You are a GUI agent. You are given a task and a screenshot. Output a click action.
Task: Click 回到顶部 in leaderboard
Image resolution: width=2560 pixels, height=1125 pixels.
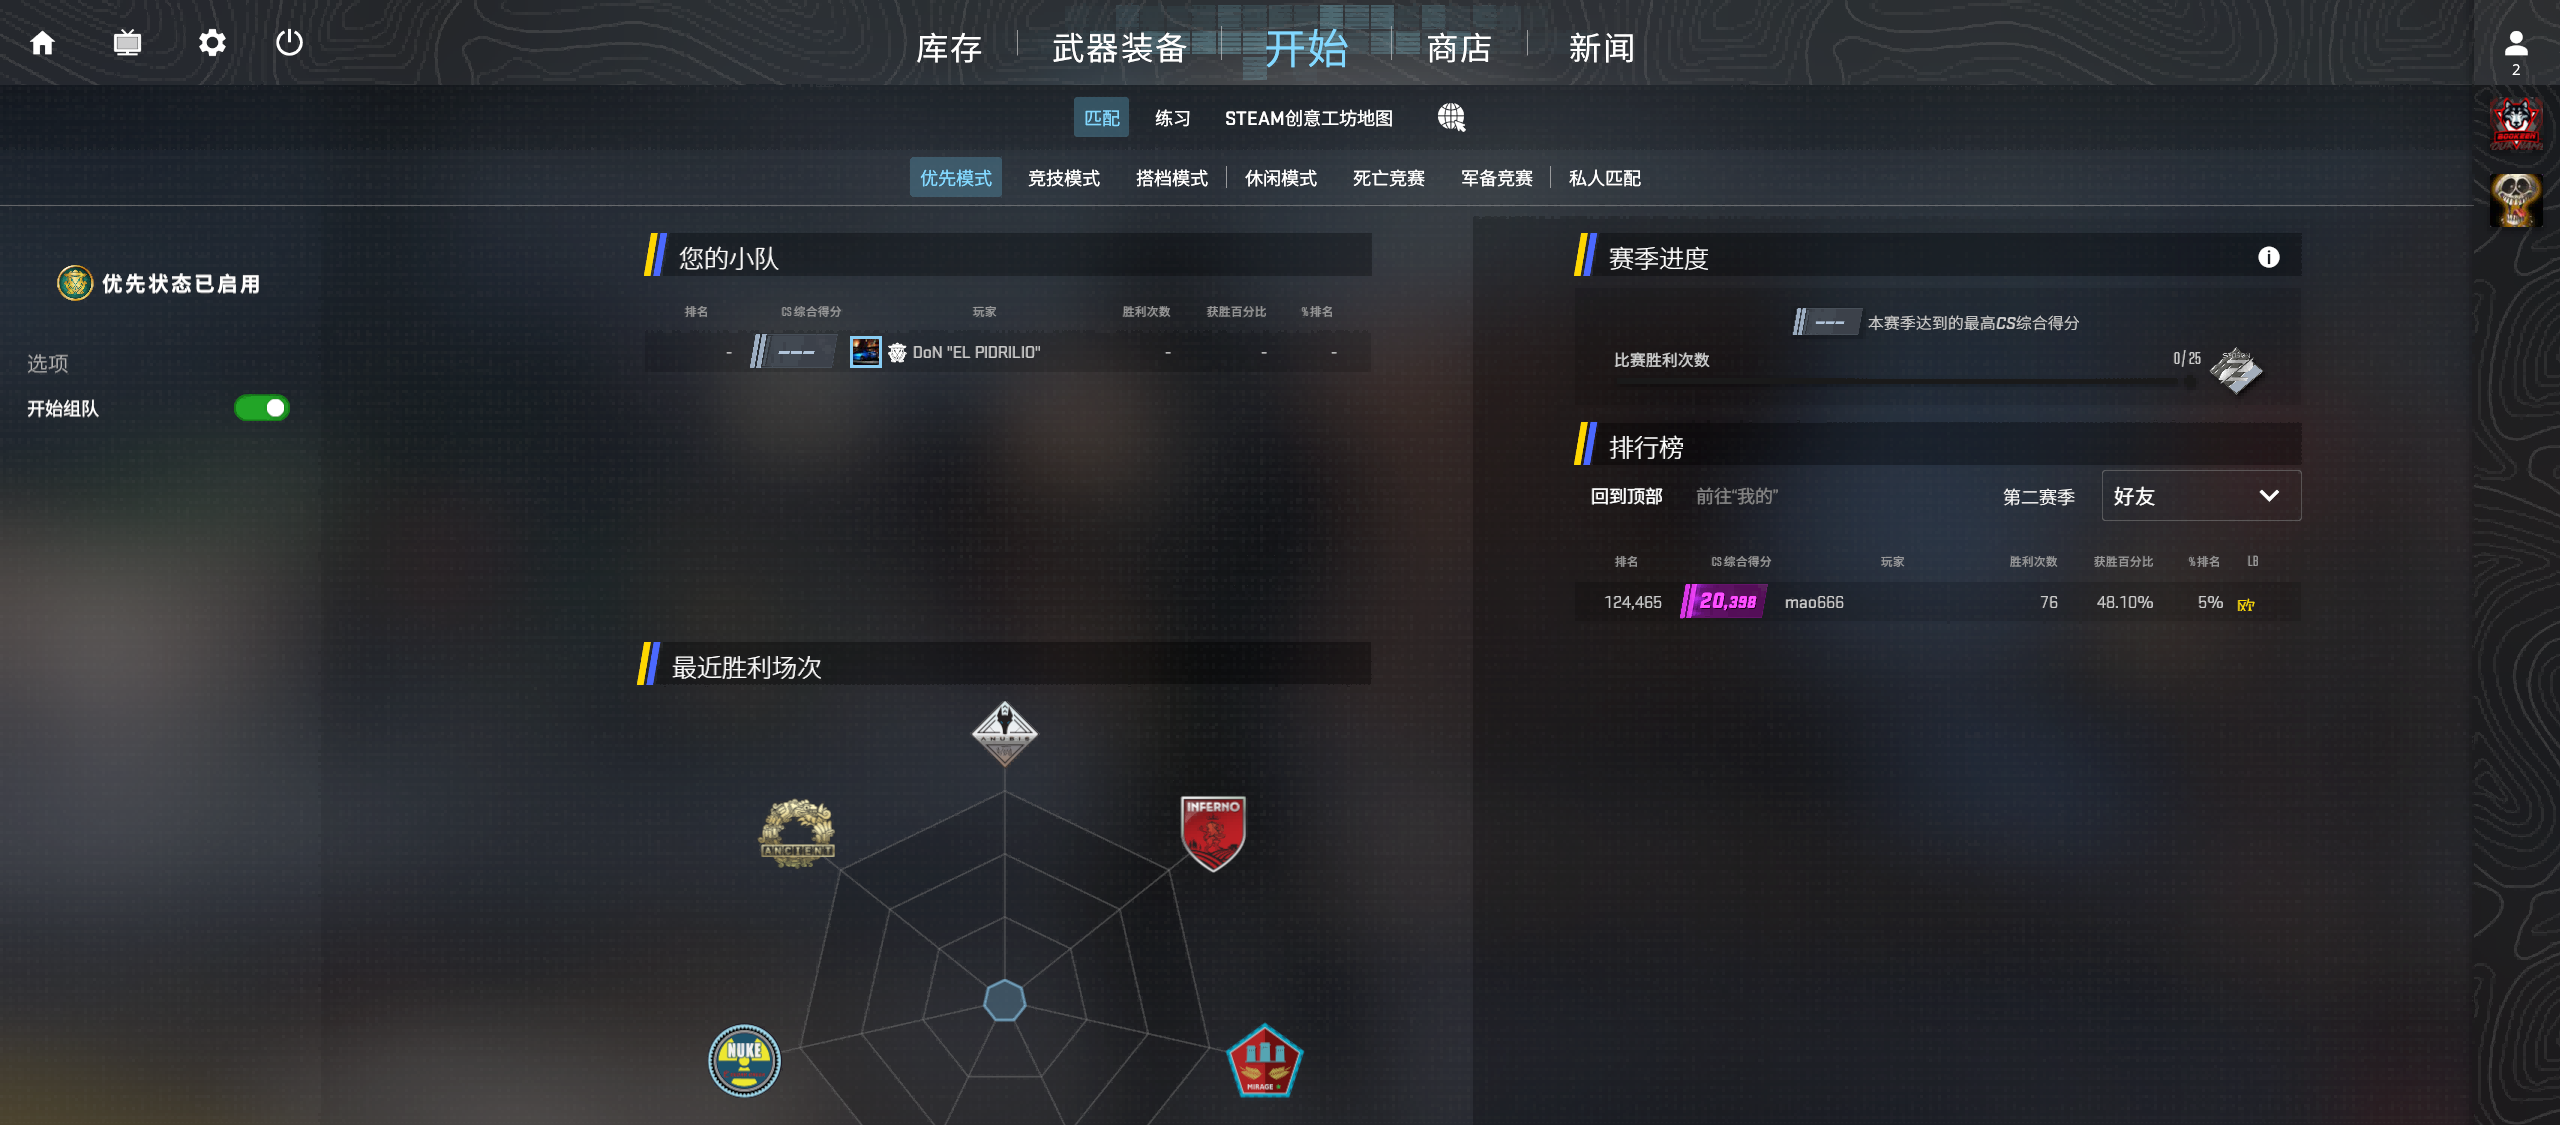[x=1626, y=496]
